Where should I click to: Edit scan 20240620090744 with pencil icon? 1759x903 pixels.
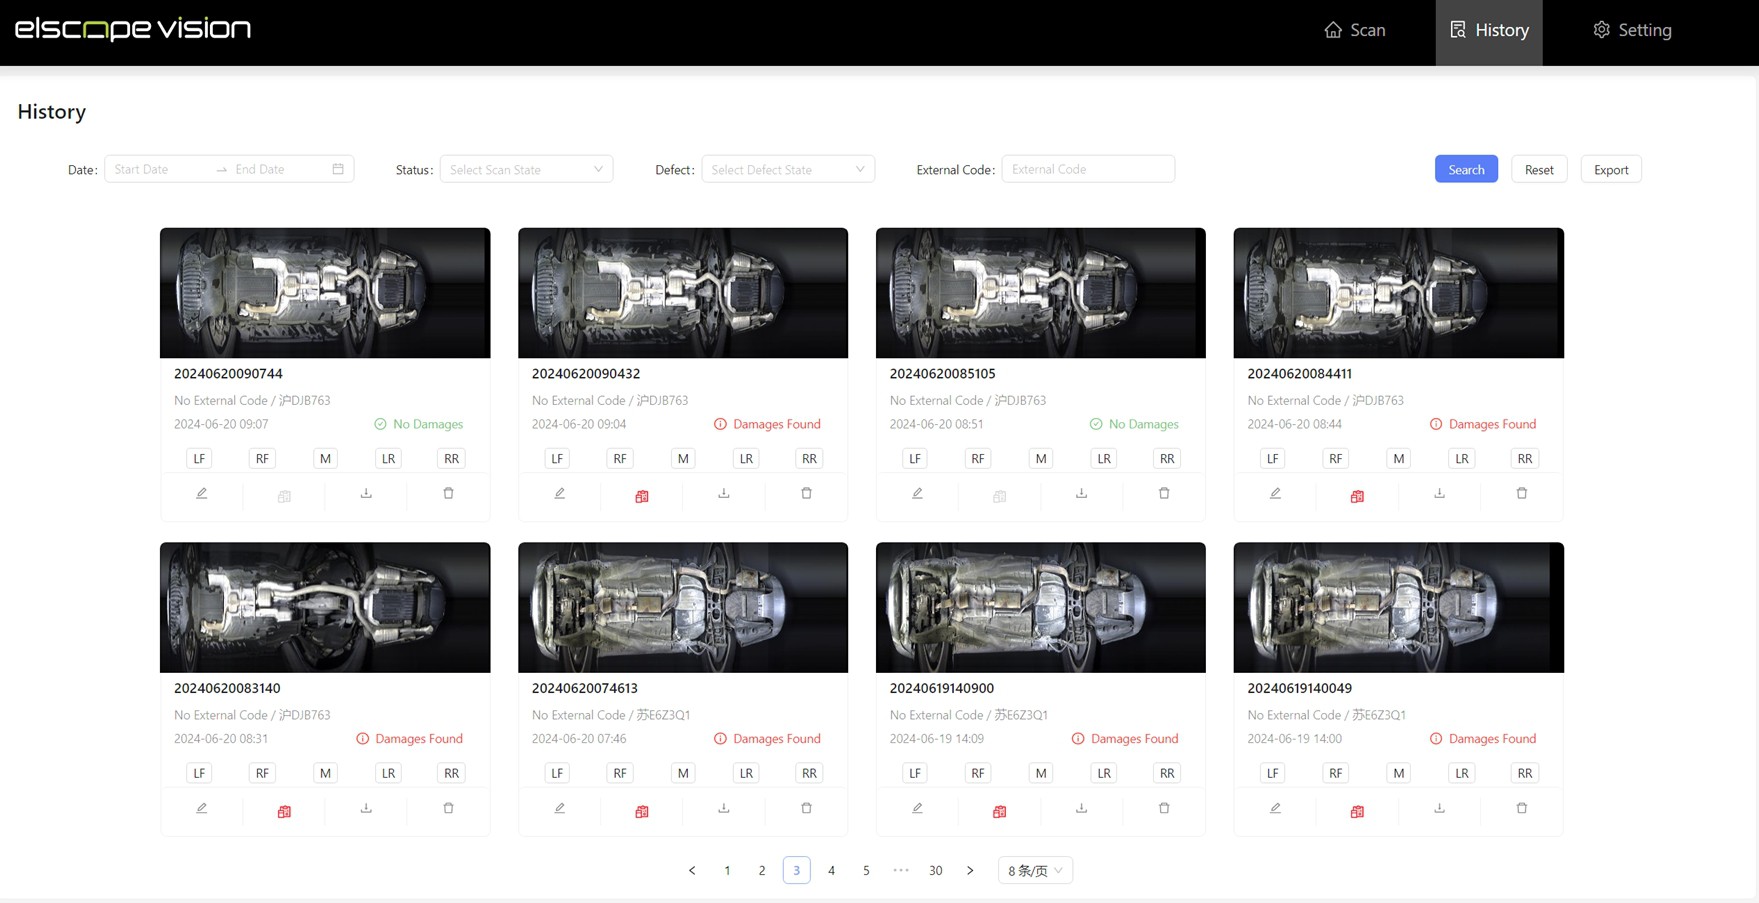click(201, 493)
